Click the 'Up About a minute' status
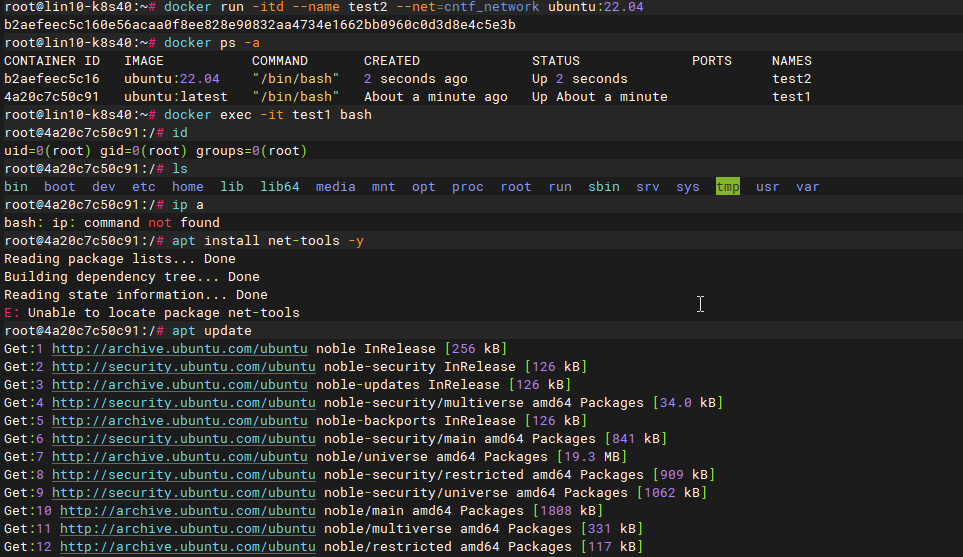 click(x=599, y=96)
